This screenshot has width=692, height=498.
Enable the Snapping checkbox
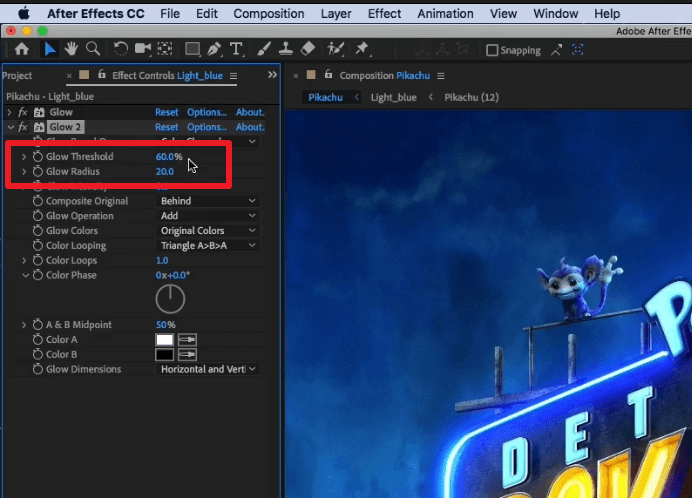(492, 50)
